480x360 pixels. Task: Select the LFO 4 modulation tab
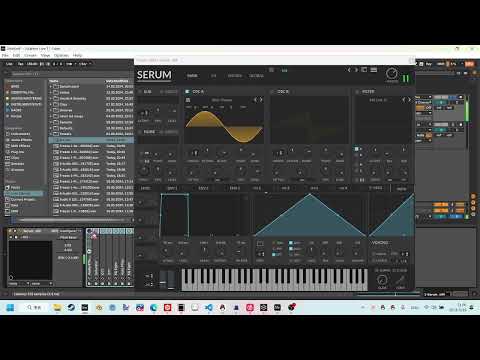point(343,188)
